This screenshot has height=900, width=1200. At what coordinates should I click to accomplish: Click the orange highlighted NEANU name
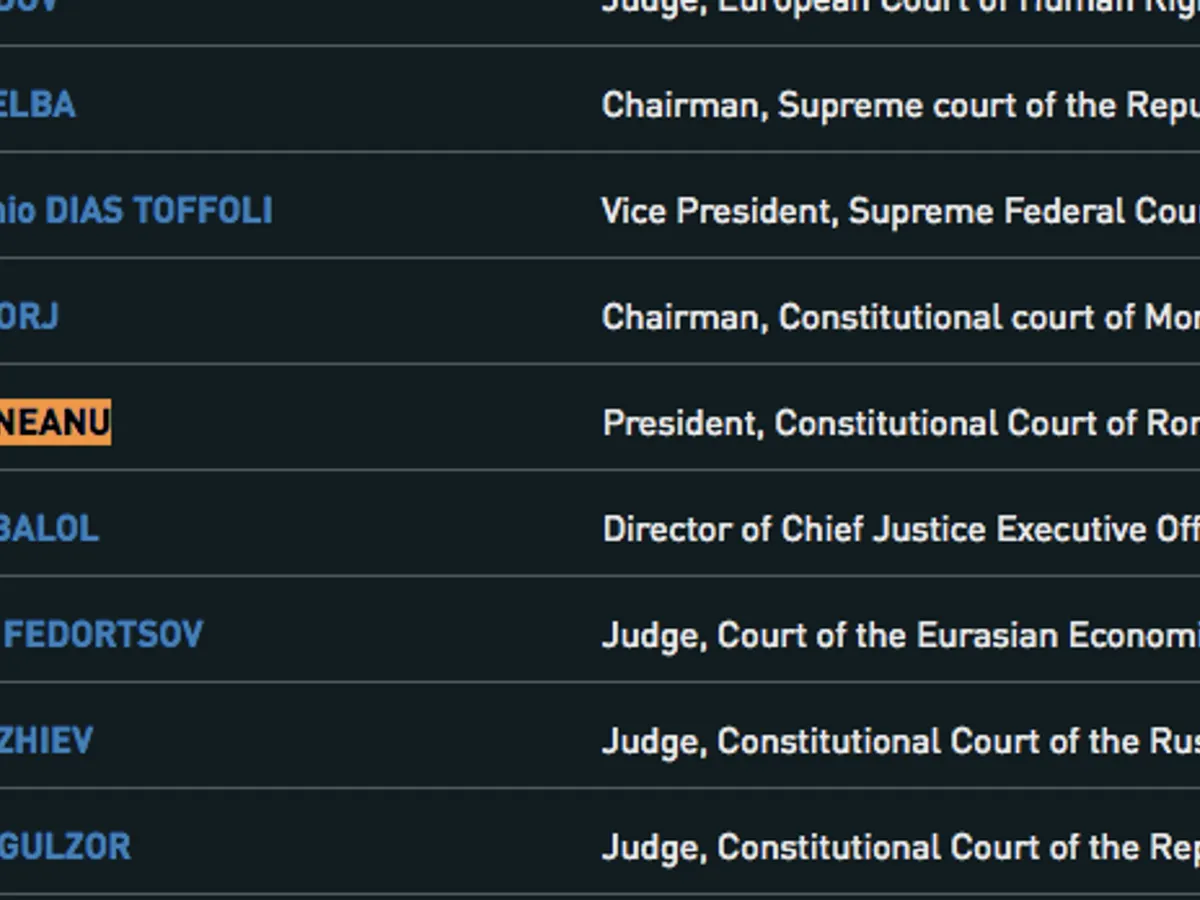[x=54, y=423]
